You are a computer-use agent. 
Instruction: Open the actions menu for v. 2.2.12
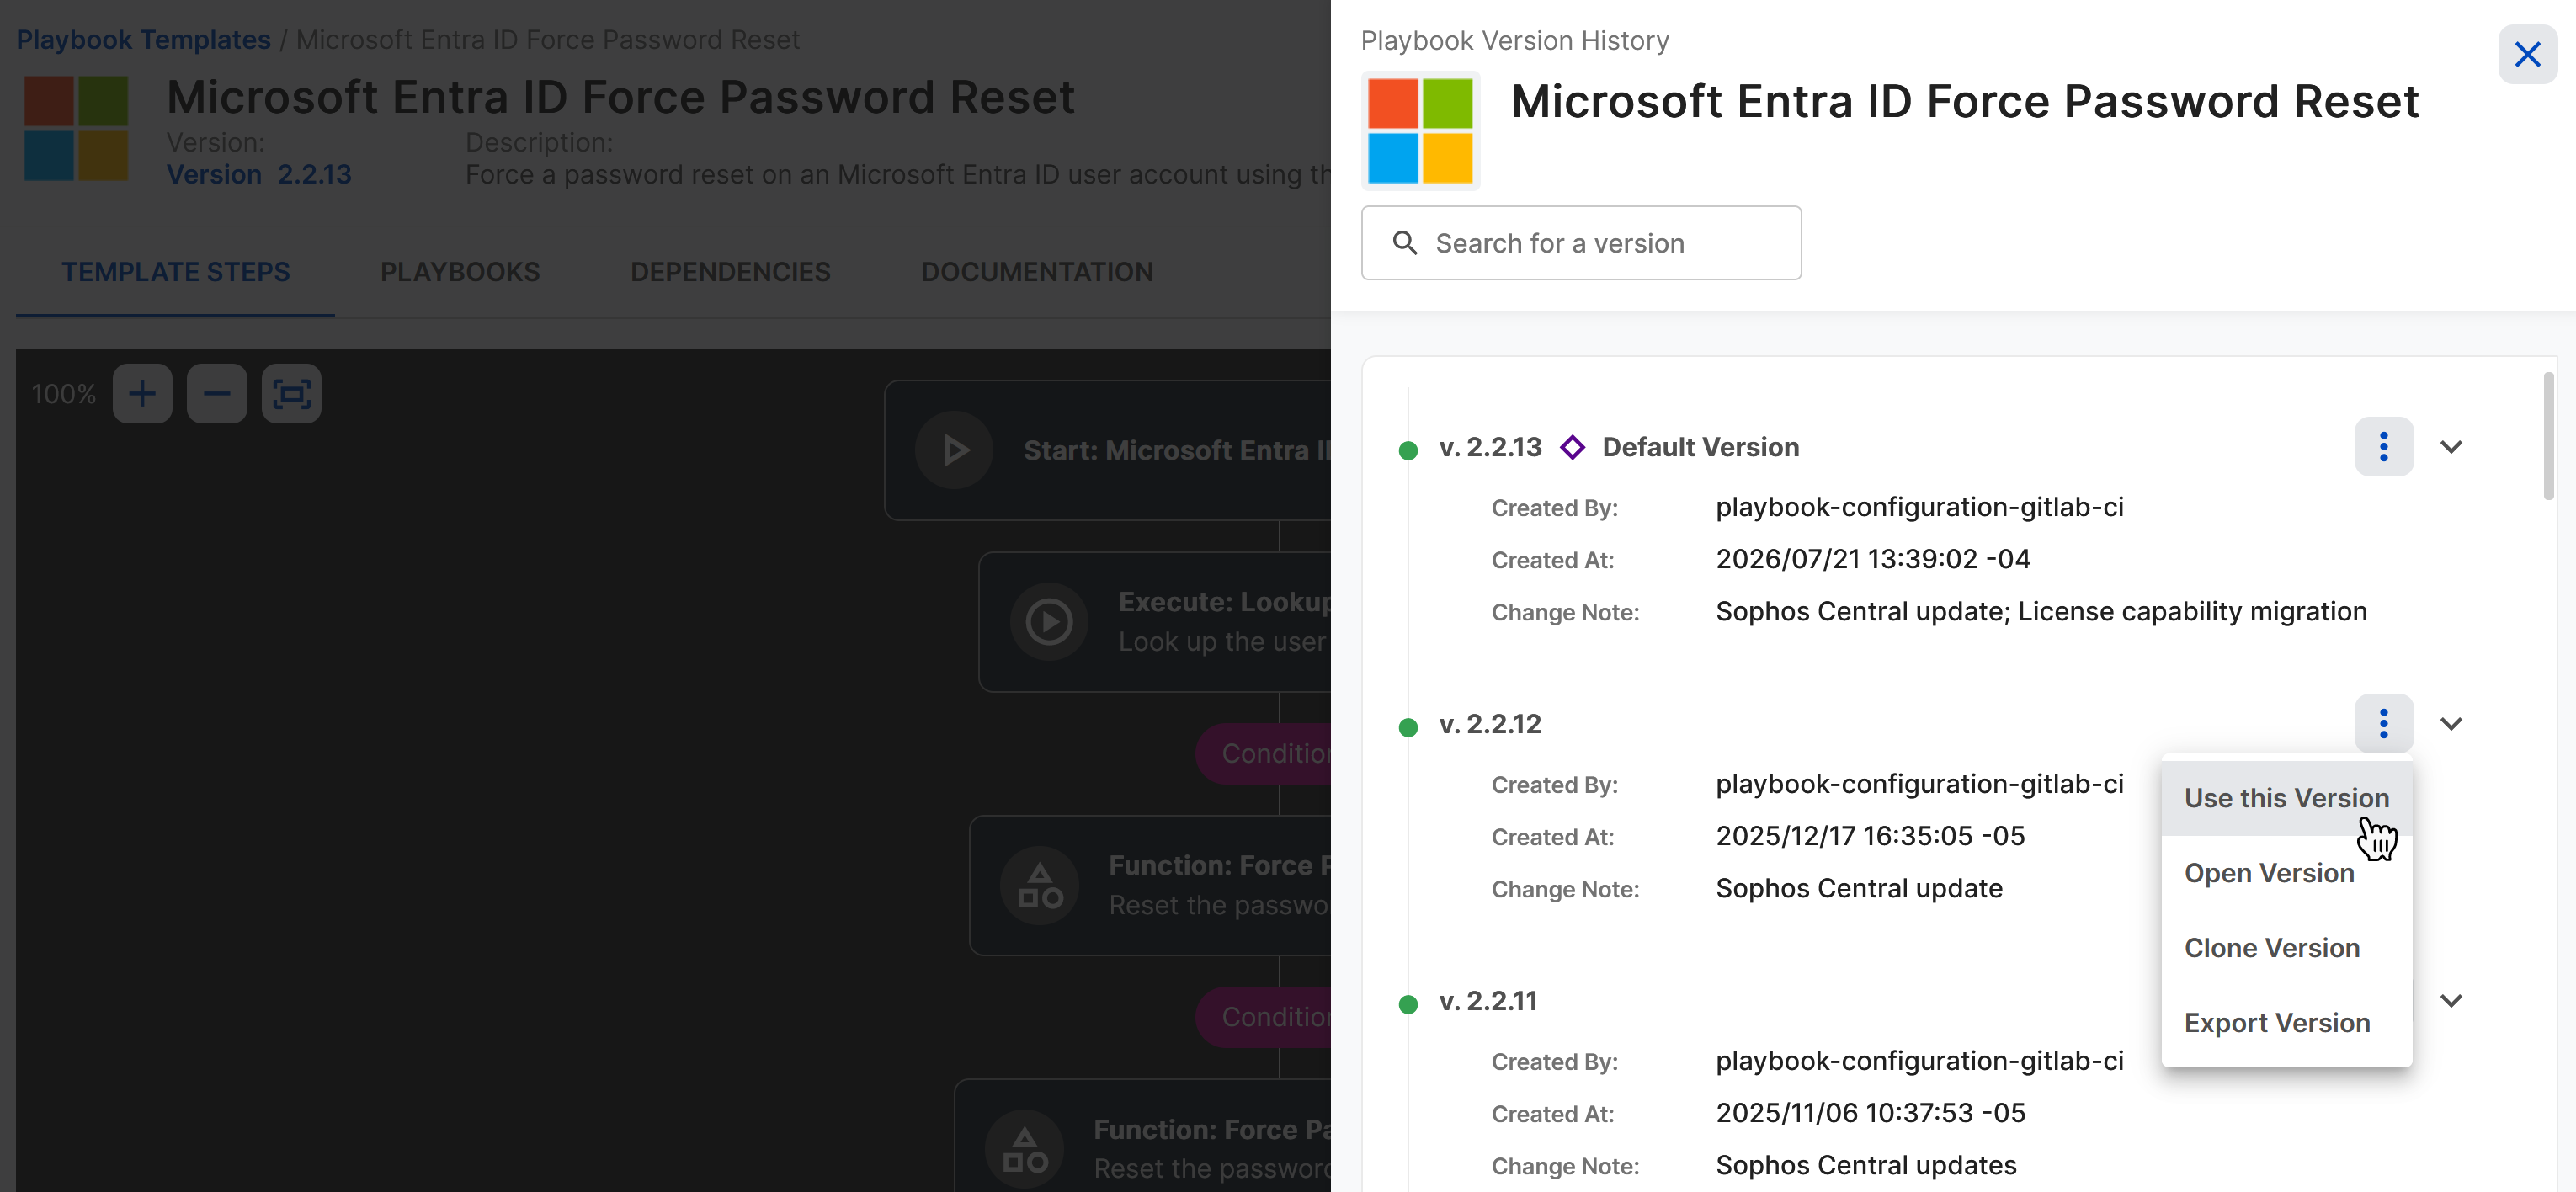pos(2383,723)
